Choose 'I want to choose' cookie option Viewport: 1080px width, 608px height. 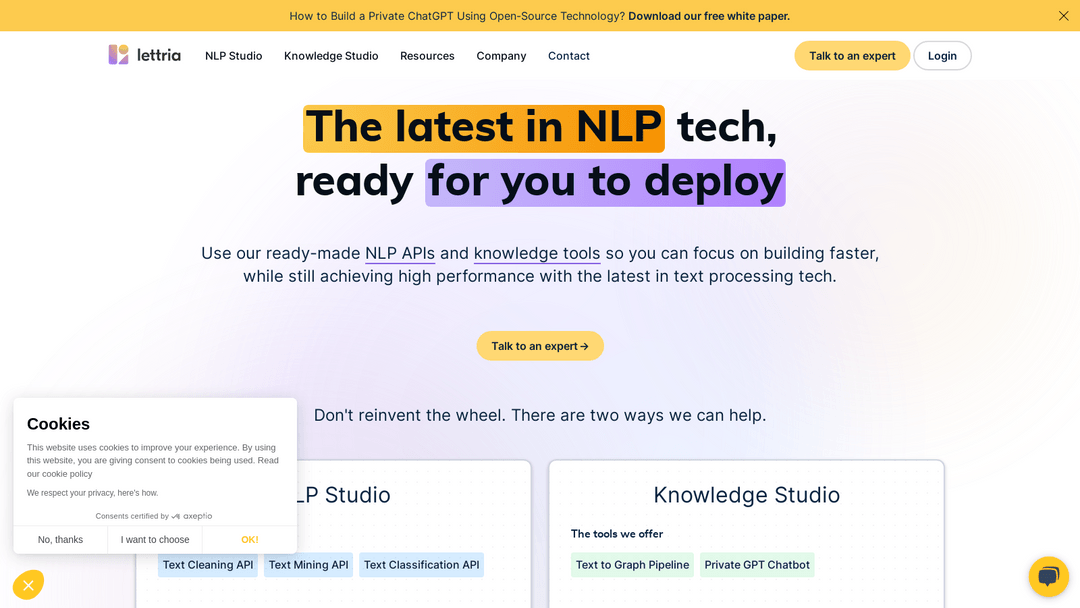pos(155,540)
